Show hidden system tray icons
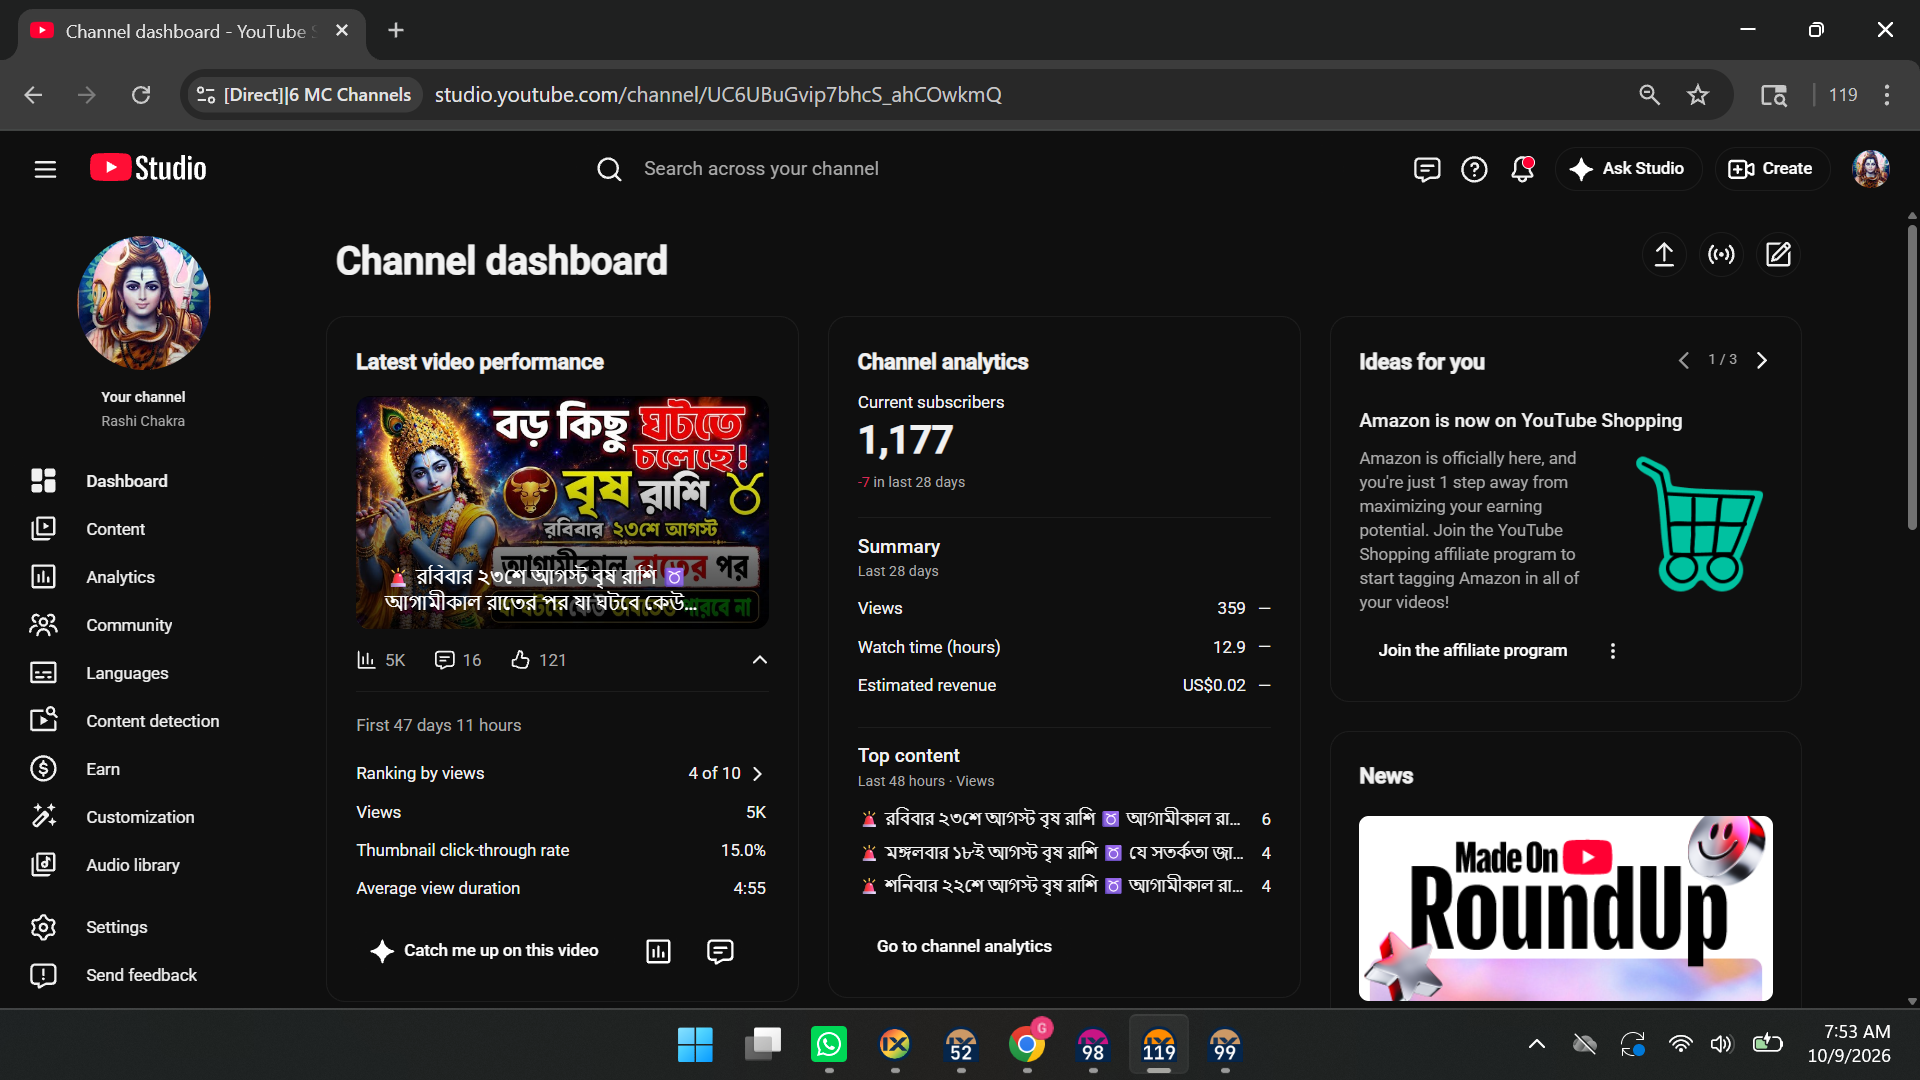Image resolution: width=1920 pixels, height=1080 pixels. pyautogui.click(x=1537, y=1045)
